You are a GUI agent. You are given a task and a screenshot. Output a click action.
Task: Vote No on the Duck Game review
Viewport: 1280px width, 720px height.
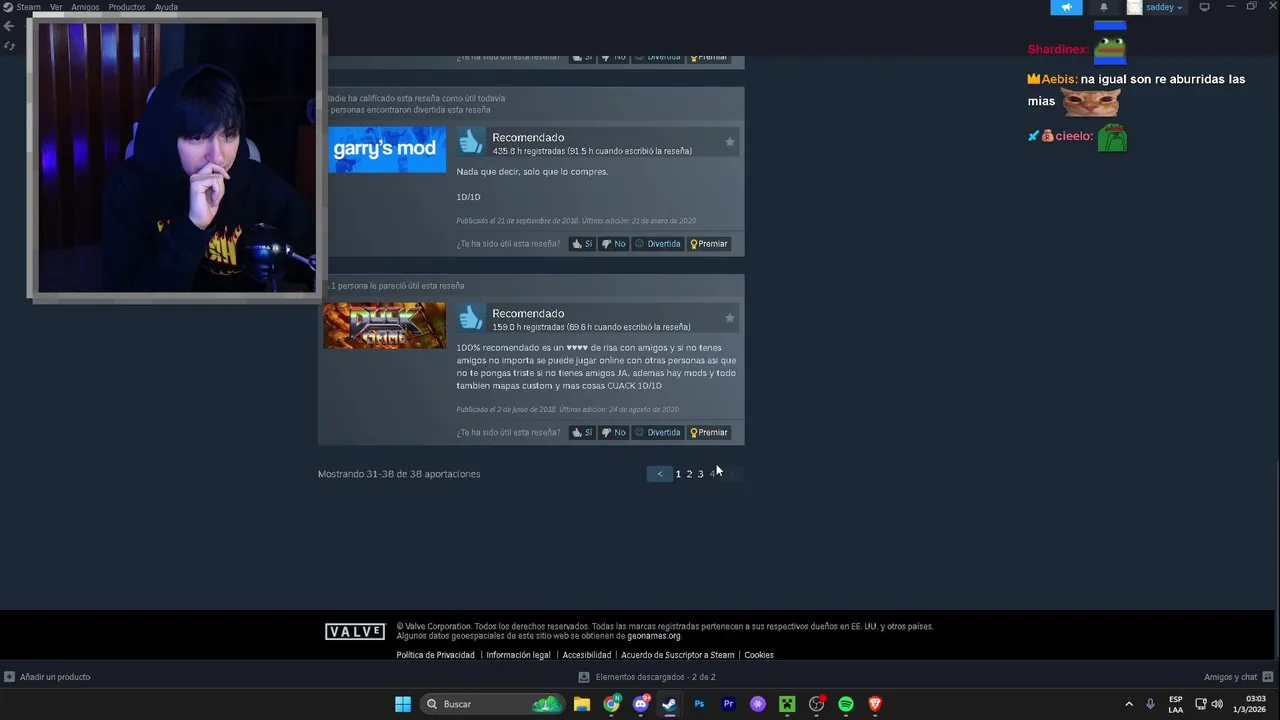point(613,433)
